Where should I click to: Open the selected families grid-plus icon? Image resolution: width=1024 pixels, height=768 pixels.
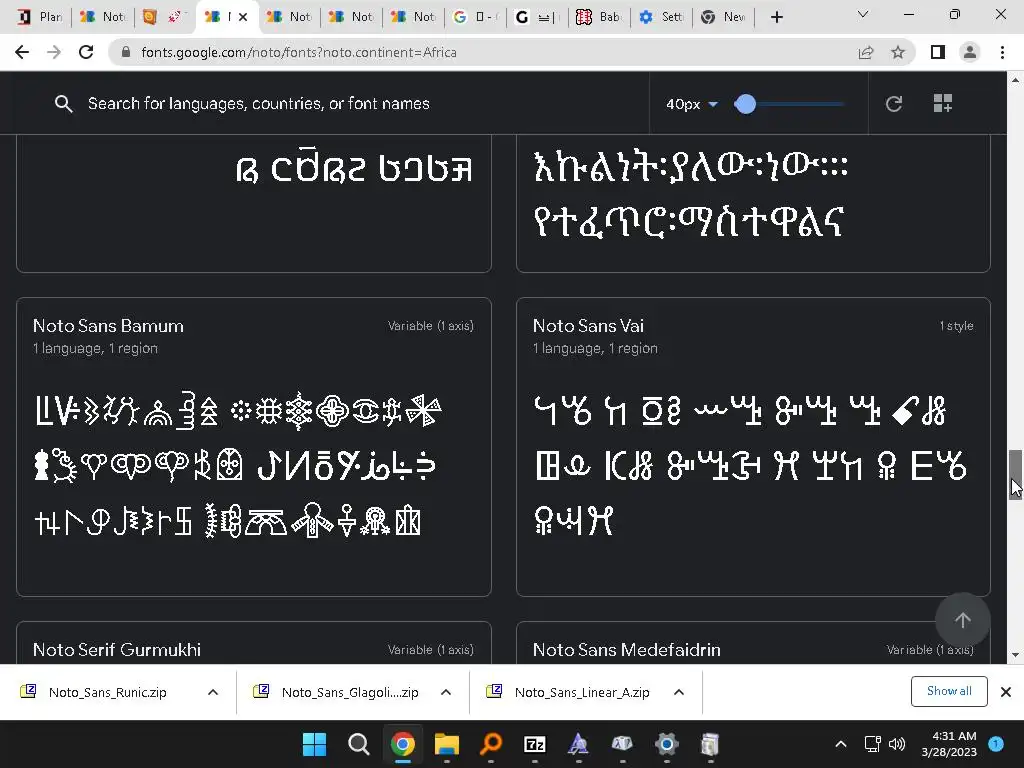(942, 103)
